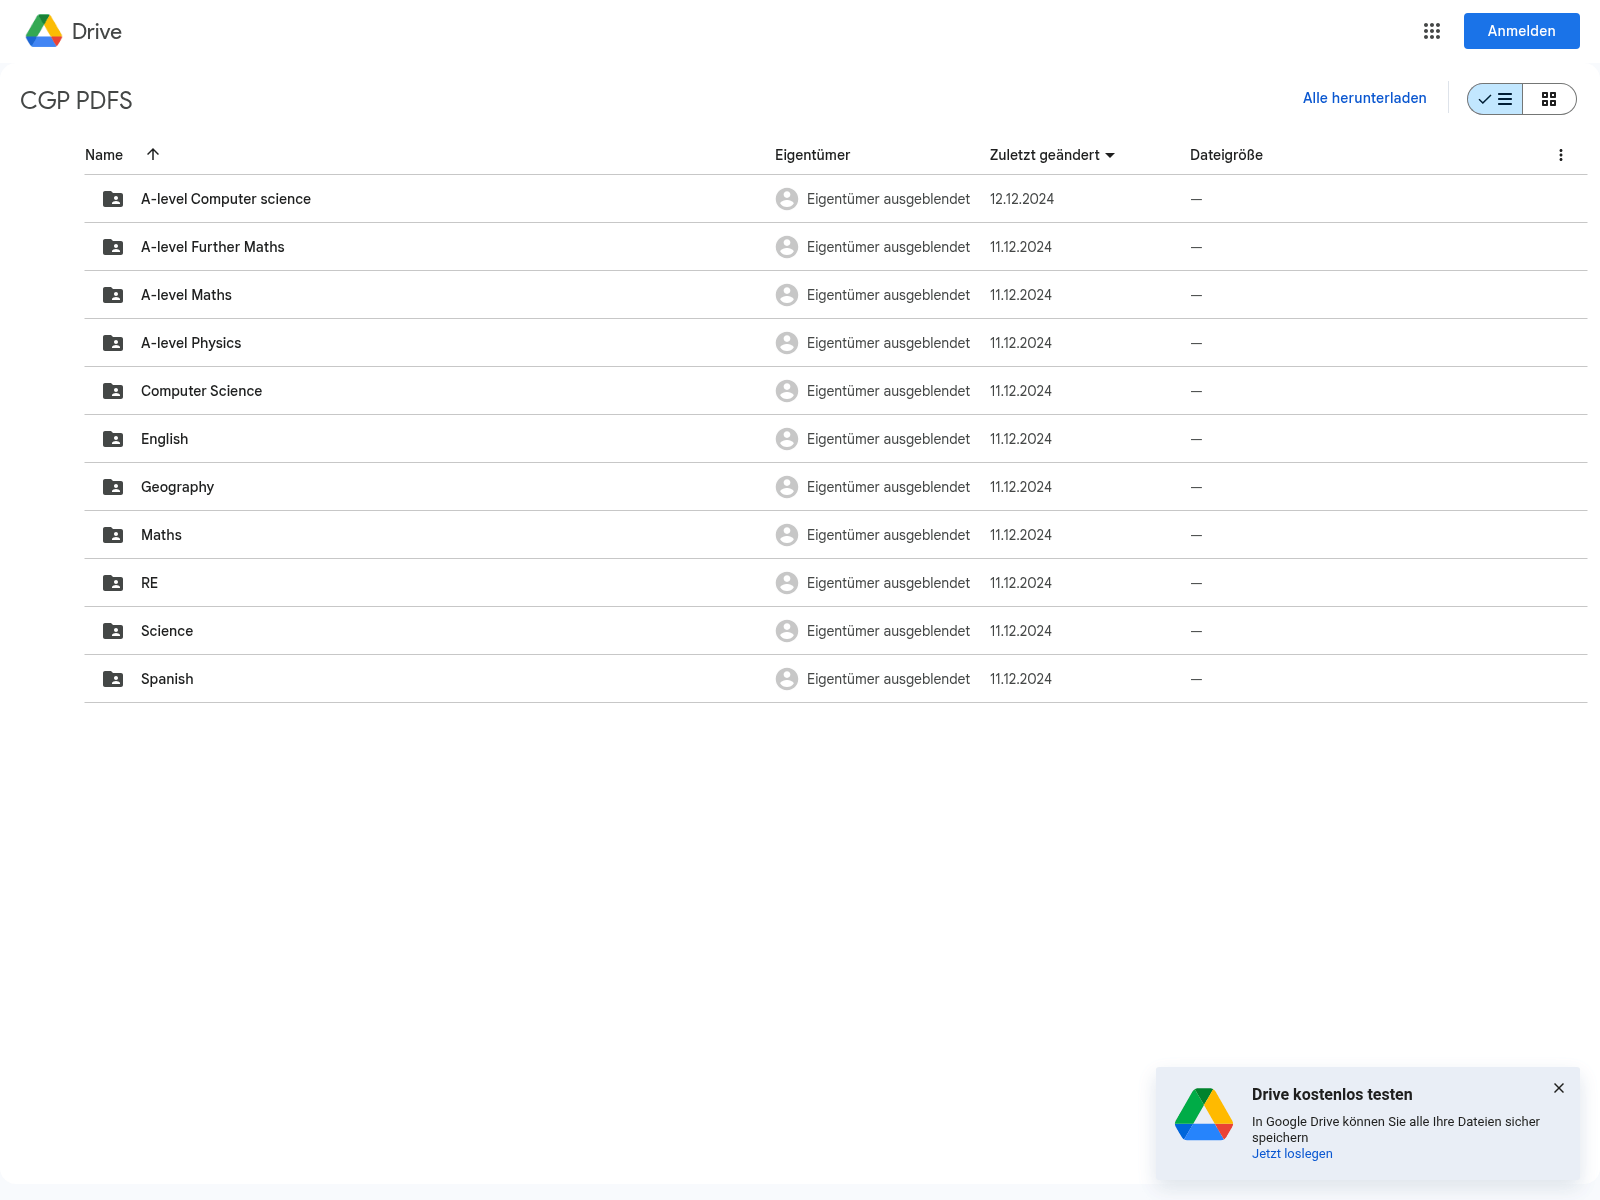This screenshot has height=1200, width=1600.
Task: Select the A-level Maths folder name
Action: (186, 295)
